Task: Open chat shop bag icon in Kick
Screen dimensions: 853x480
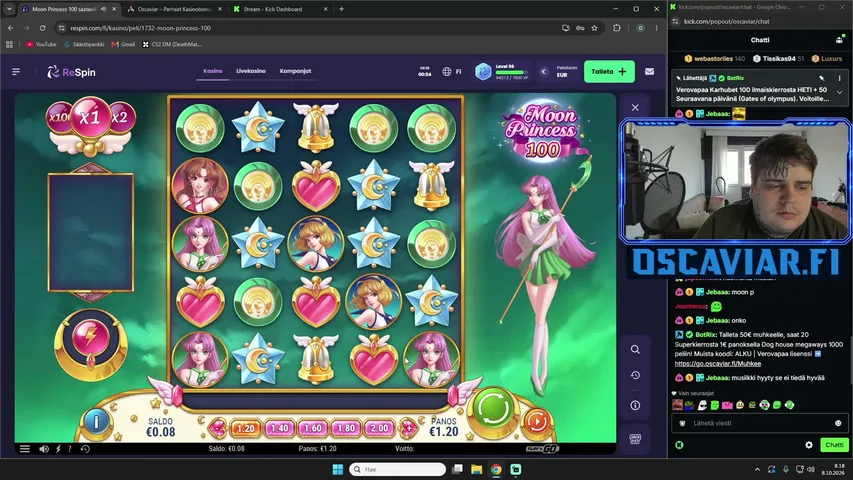Action: tap(839, 40)
